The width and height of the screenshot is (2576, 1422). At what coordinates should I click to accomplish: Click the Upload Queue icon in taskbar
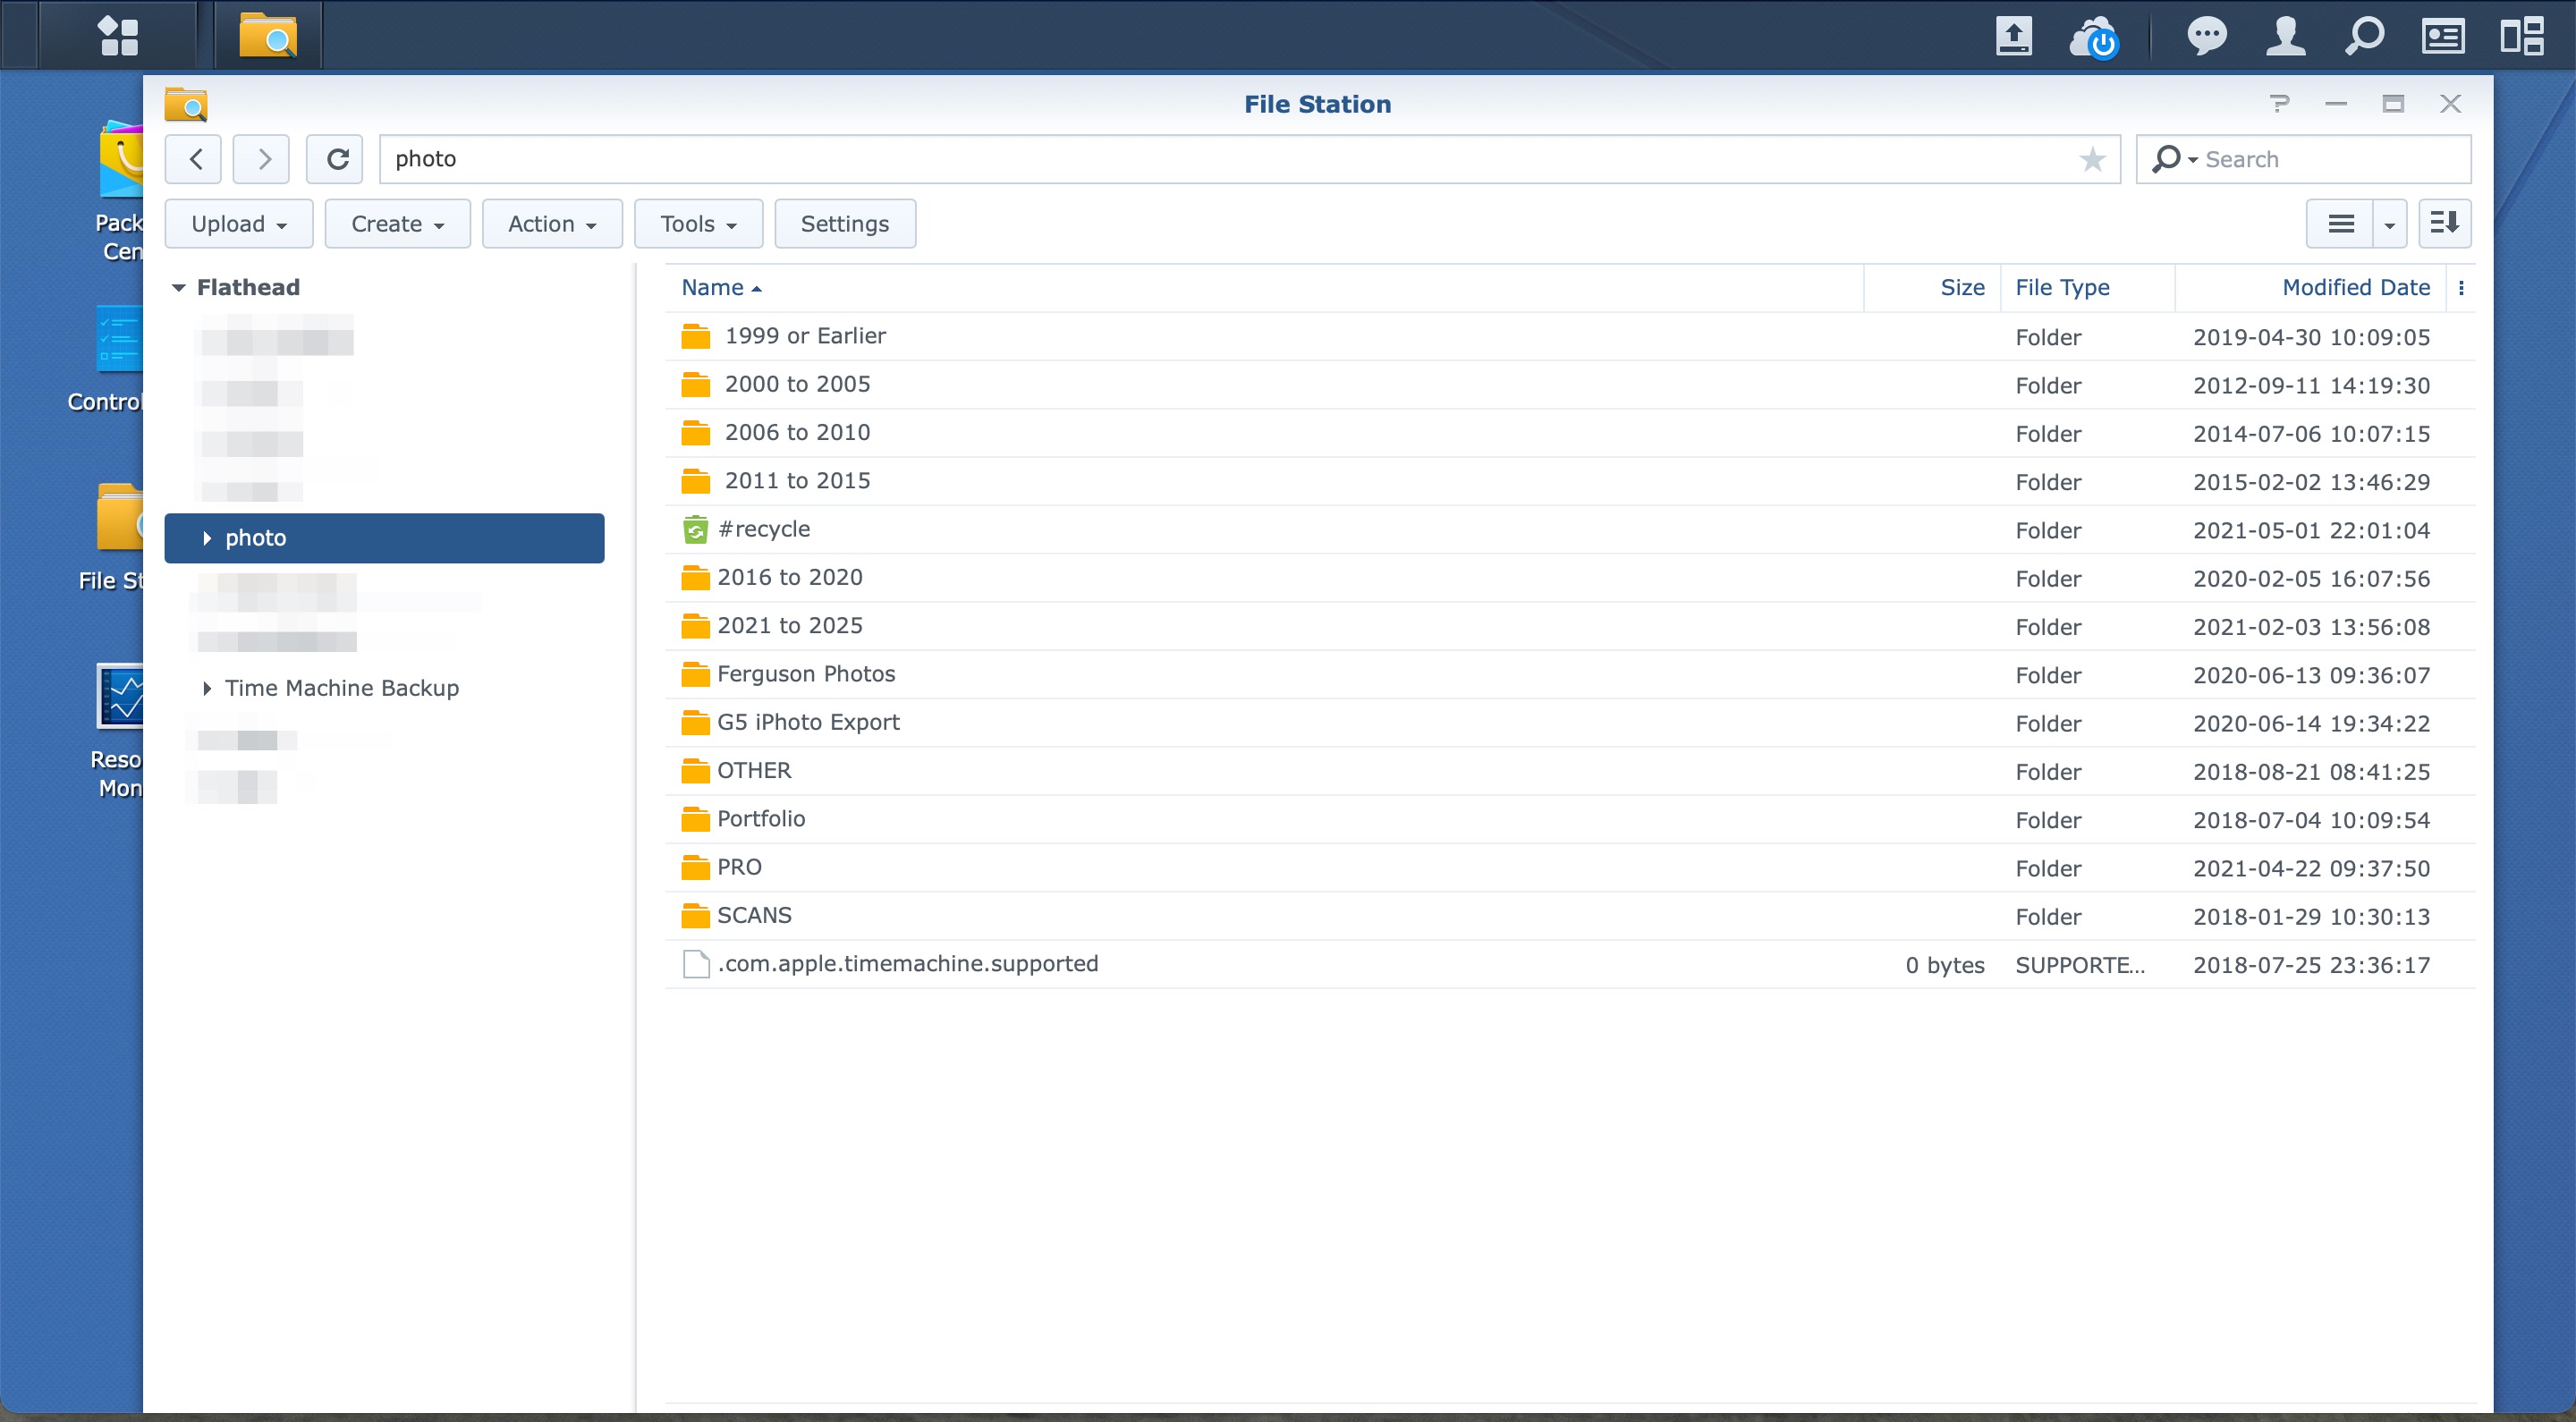(x=2013, y=36)
